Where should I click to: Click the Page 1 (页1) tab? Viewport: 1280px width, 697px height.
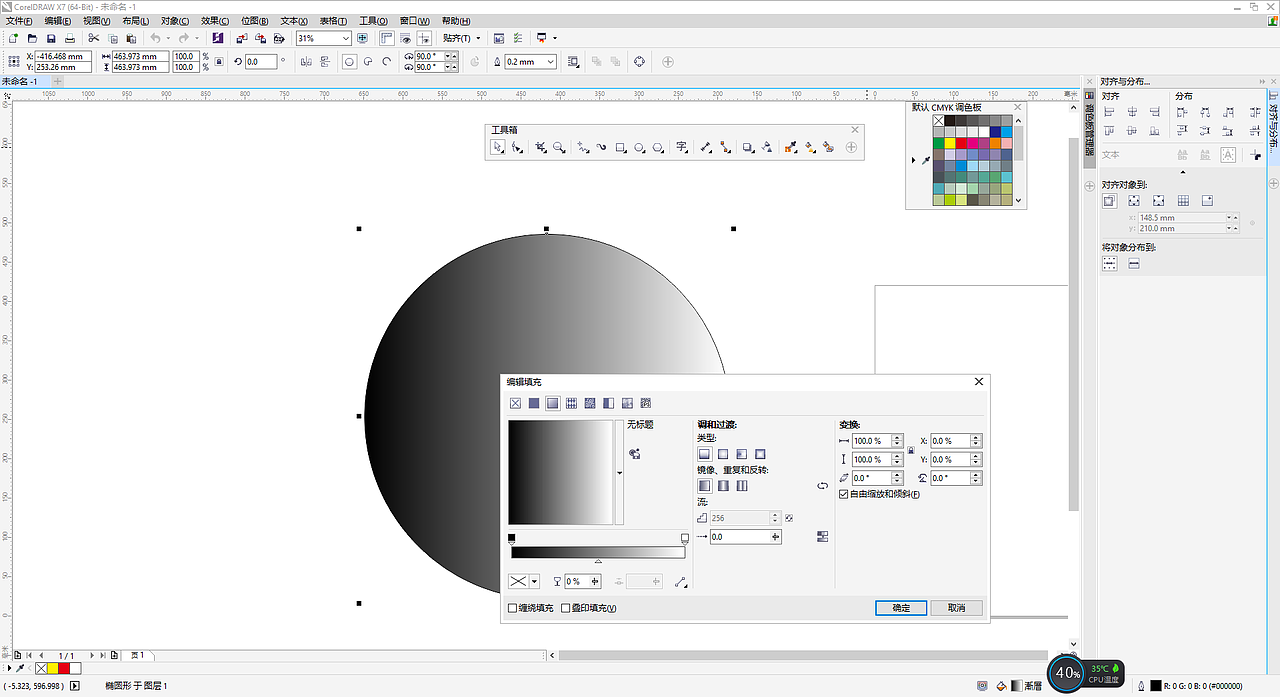point(138,656)
